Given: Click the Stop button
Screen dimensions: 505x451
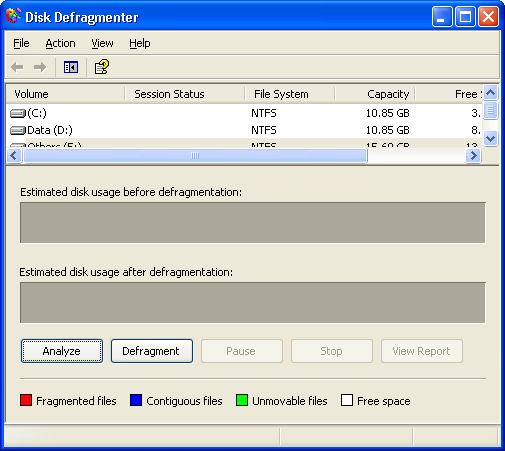Looking at the screenshot, I should tap(332, 351).
